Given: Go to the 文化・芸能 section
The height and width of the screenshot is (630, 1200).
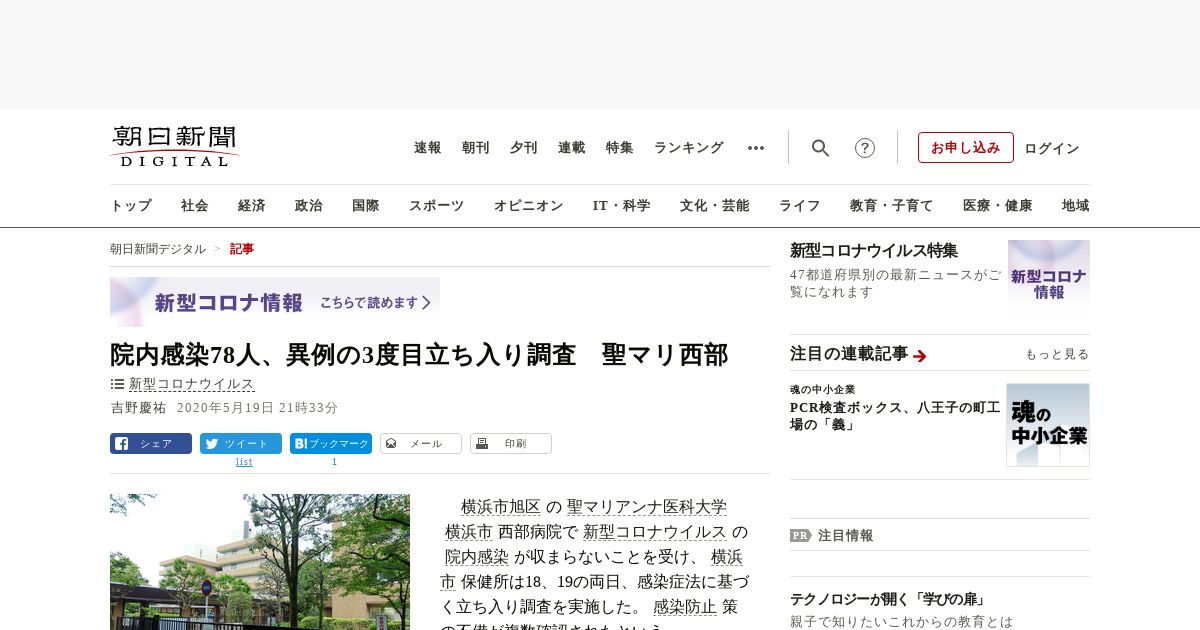Looking at the screenshot, I should (715, 206).
